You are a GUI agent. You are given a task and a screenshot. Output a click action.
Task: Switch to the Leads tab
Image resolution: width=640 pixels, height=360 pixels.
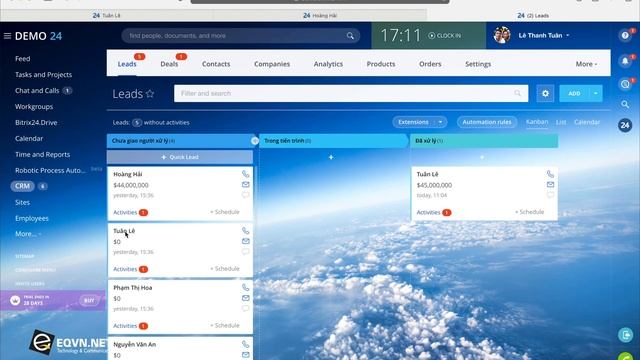point(127,64)
